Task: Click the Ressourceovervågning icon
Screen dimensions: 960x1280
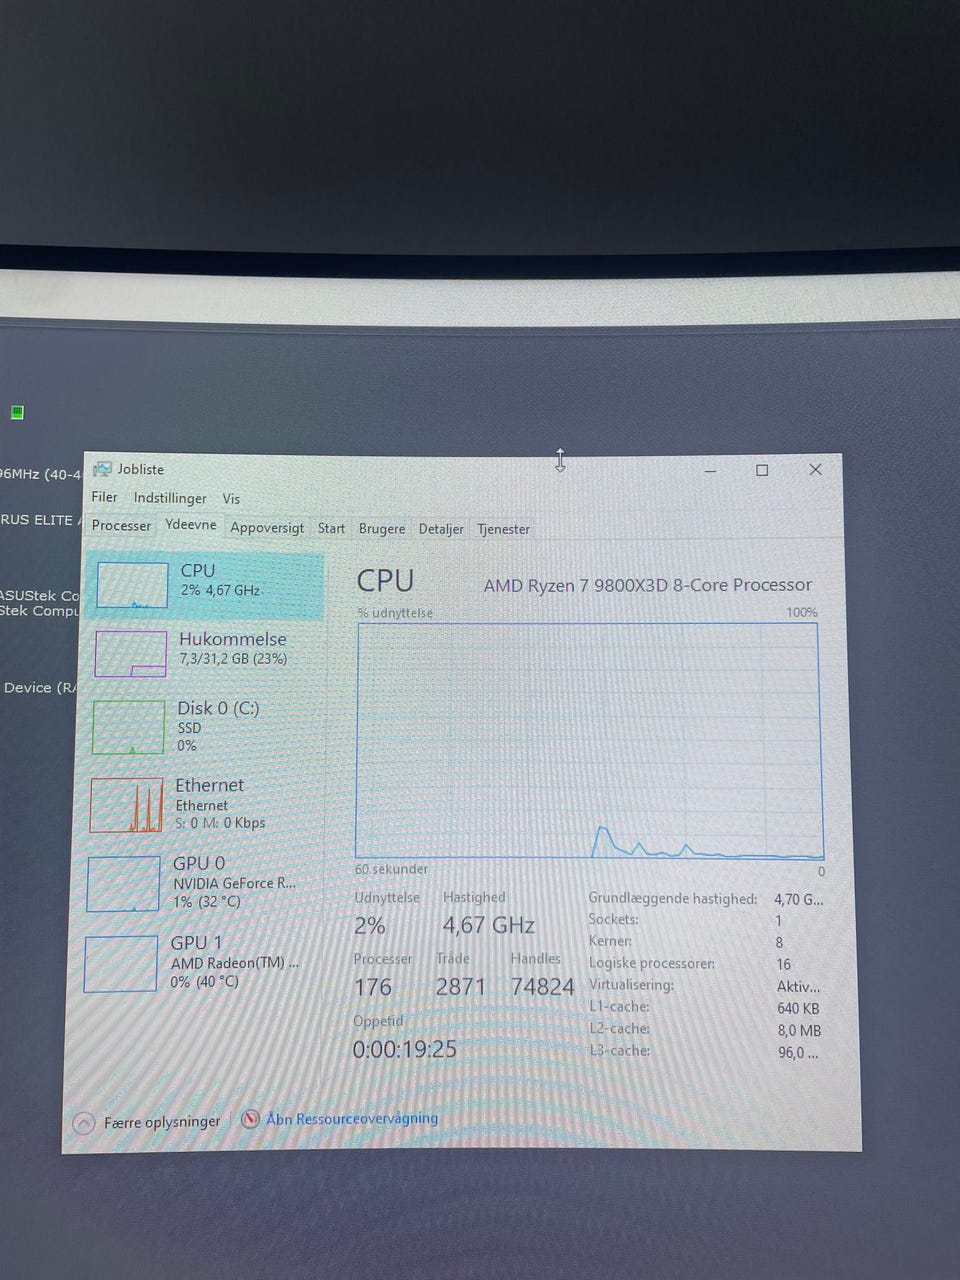Action: (251, 1119)
